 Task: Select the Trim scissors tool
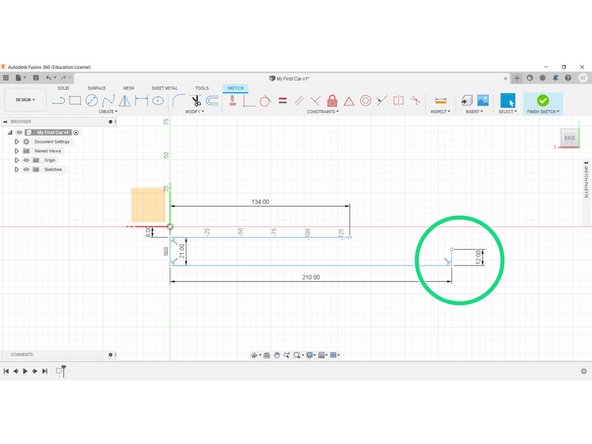coord(196,101)
